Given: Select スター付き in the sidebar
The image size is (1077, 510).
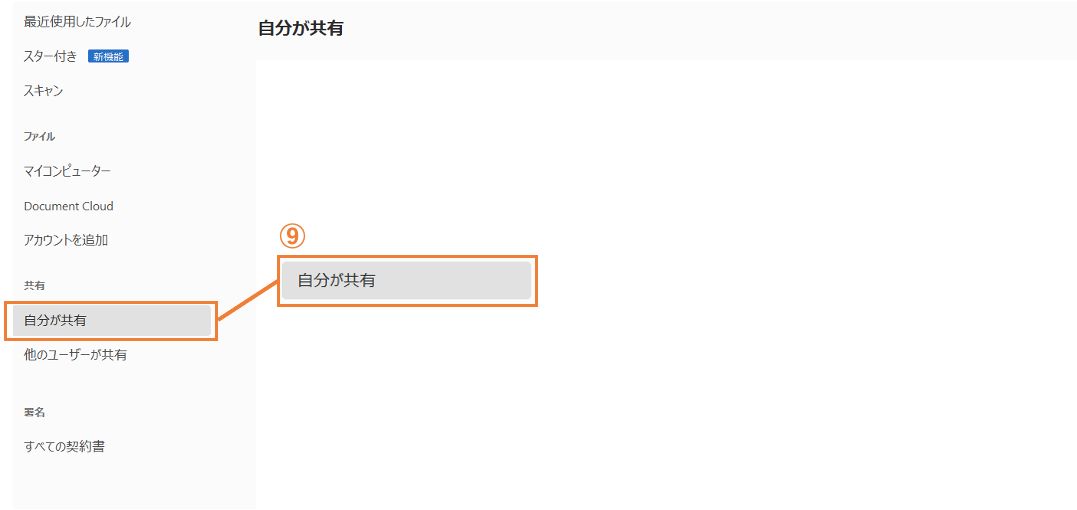Looking at the screenshot, I should click(x=50, y=56).
